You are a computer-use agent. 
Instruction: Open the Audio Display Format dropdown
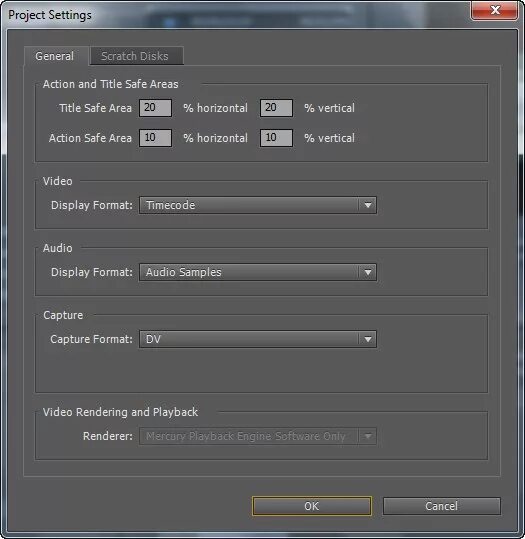click(258, 272)
